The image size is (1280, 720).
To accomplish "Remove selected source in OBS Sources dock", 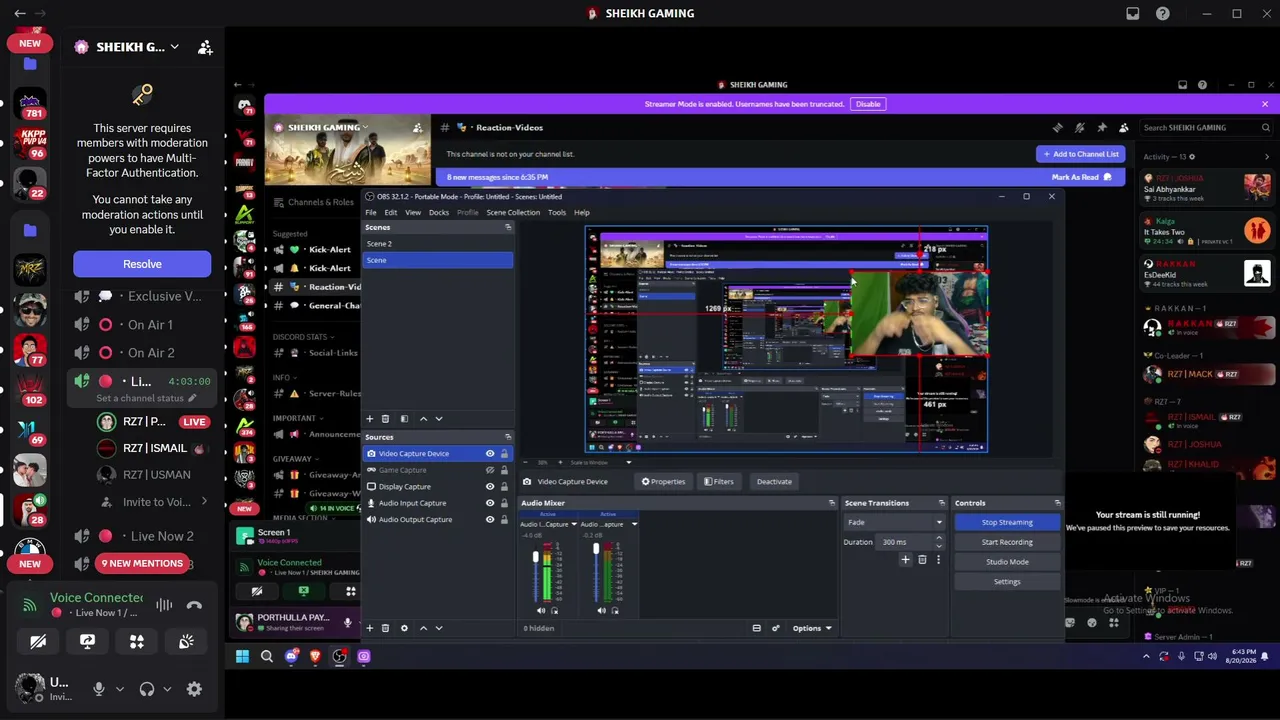I will click(386, 628).
